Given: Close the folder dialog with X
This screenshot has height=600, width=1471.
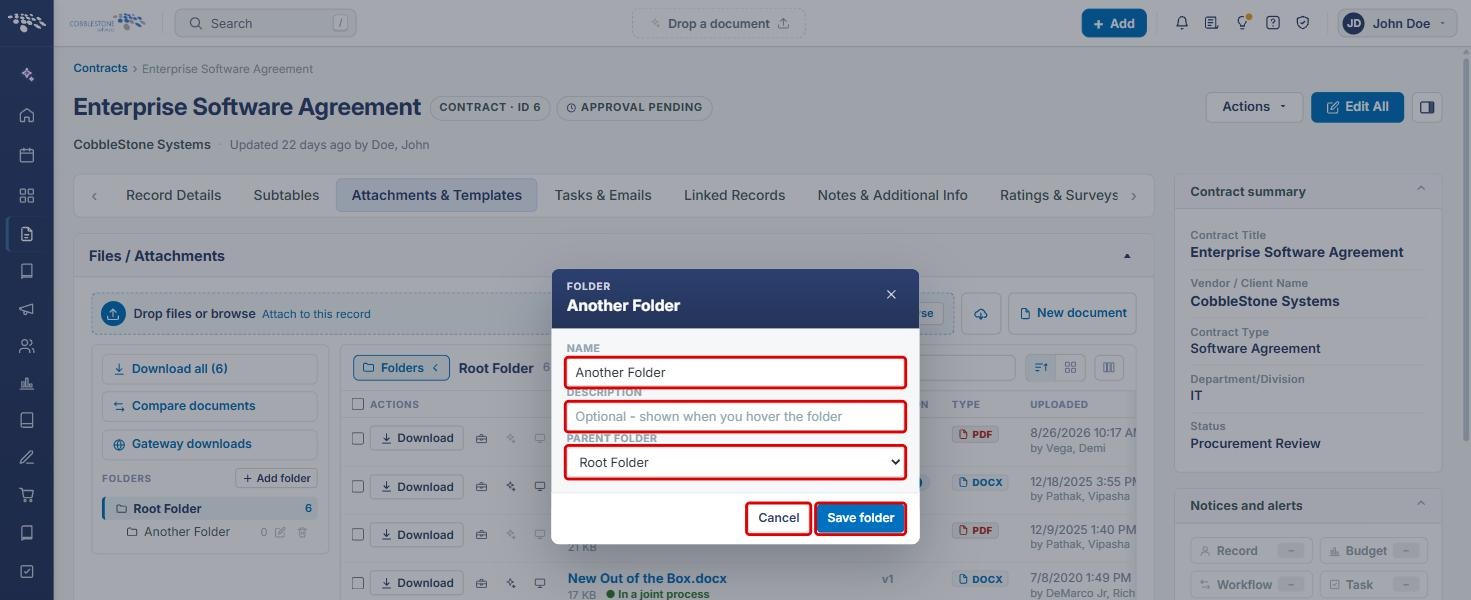Looking at the screenshot, I should click(x=891, y=295).
